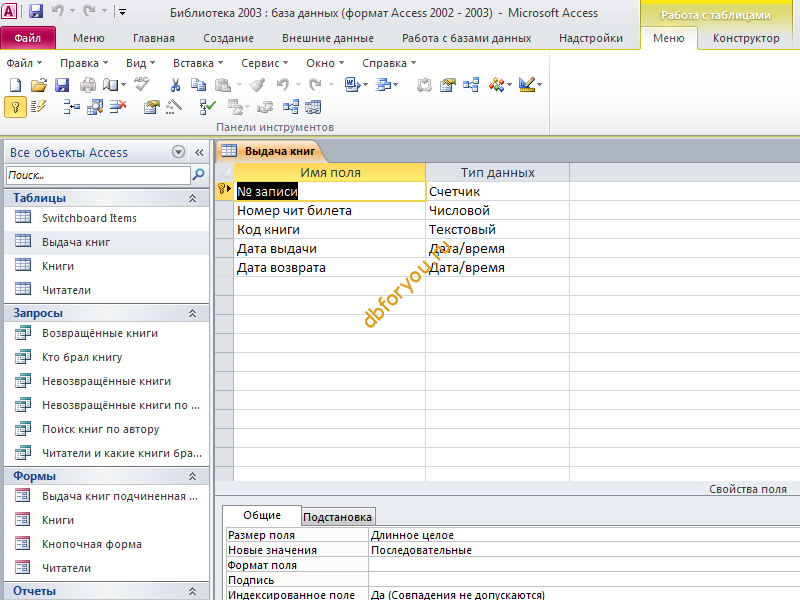800x600 pixels.
Task: Click the search magnifier in navigation pane
Action: (x=198, y=175)
